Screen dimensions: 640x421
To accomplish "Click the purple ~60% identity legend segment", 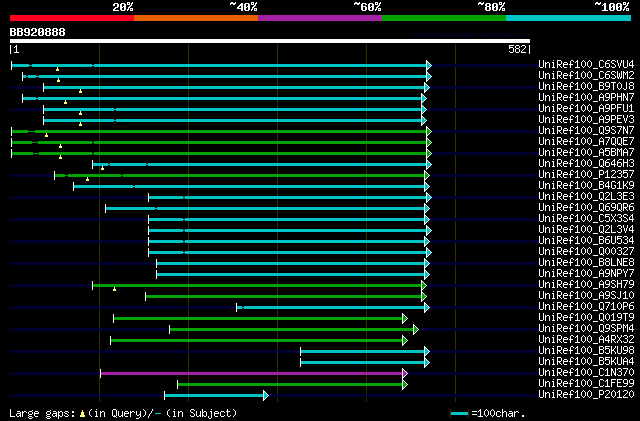I will [x=320, y=18].
